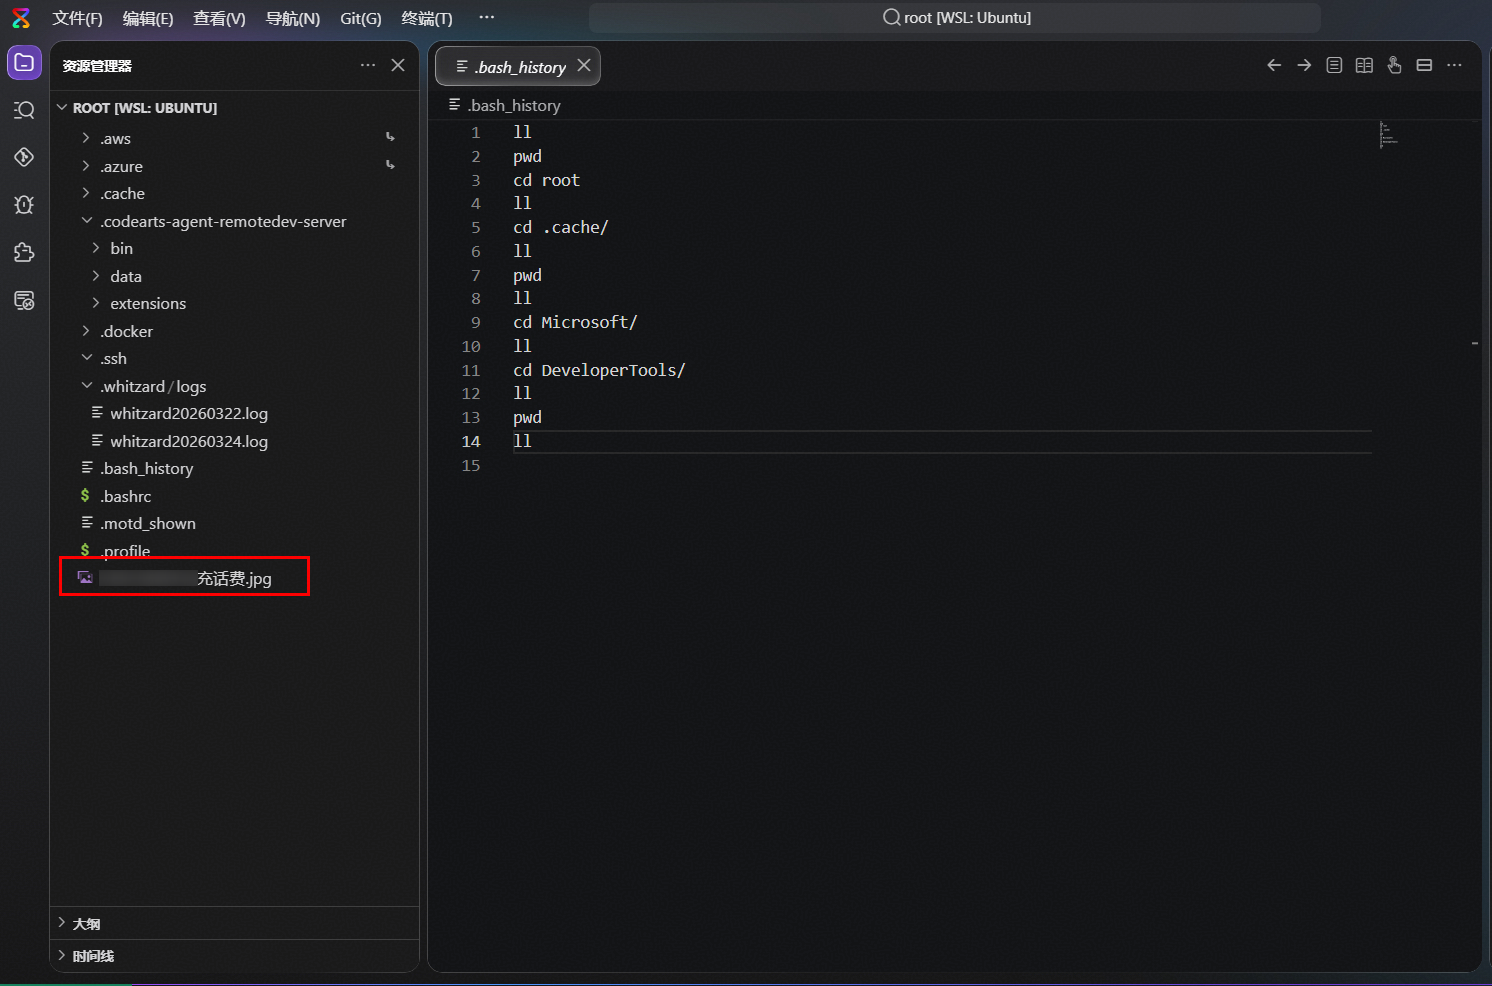This screenshot has height=986, width=1492.
Task: Expand the .azure folder
Action: click(x=86, y=166)
